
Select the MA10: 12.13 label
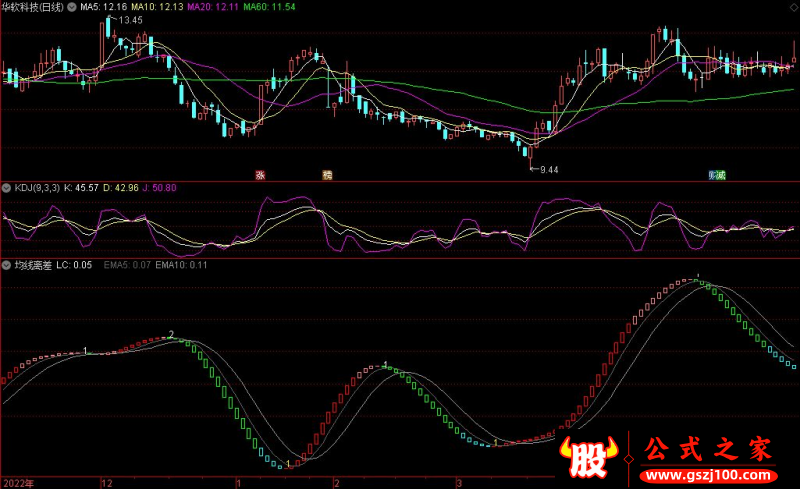pos(157,7)
